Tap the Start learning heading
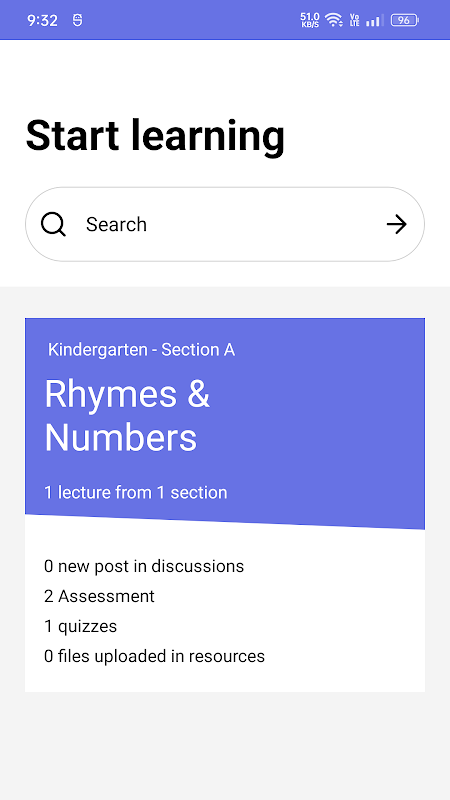The image size is (450, 800). [155, 136]
